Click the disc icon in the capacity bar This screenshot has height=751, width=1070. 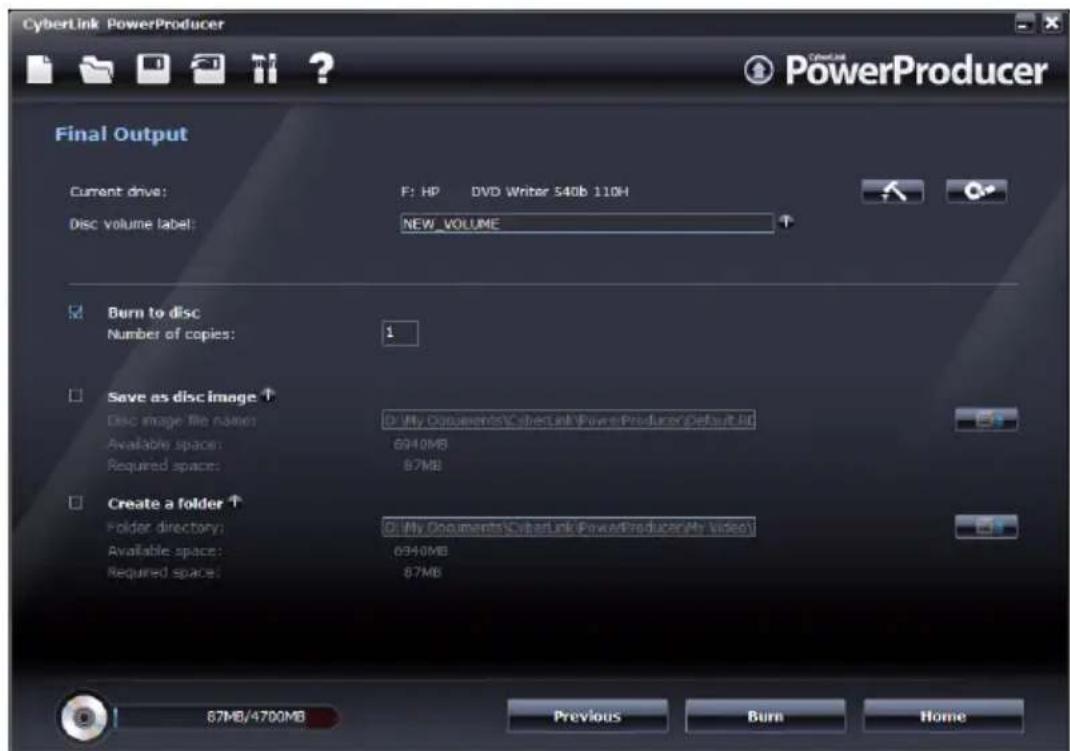click(x=84, y=718)
